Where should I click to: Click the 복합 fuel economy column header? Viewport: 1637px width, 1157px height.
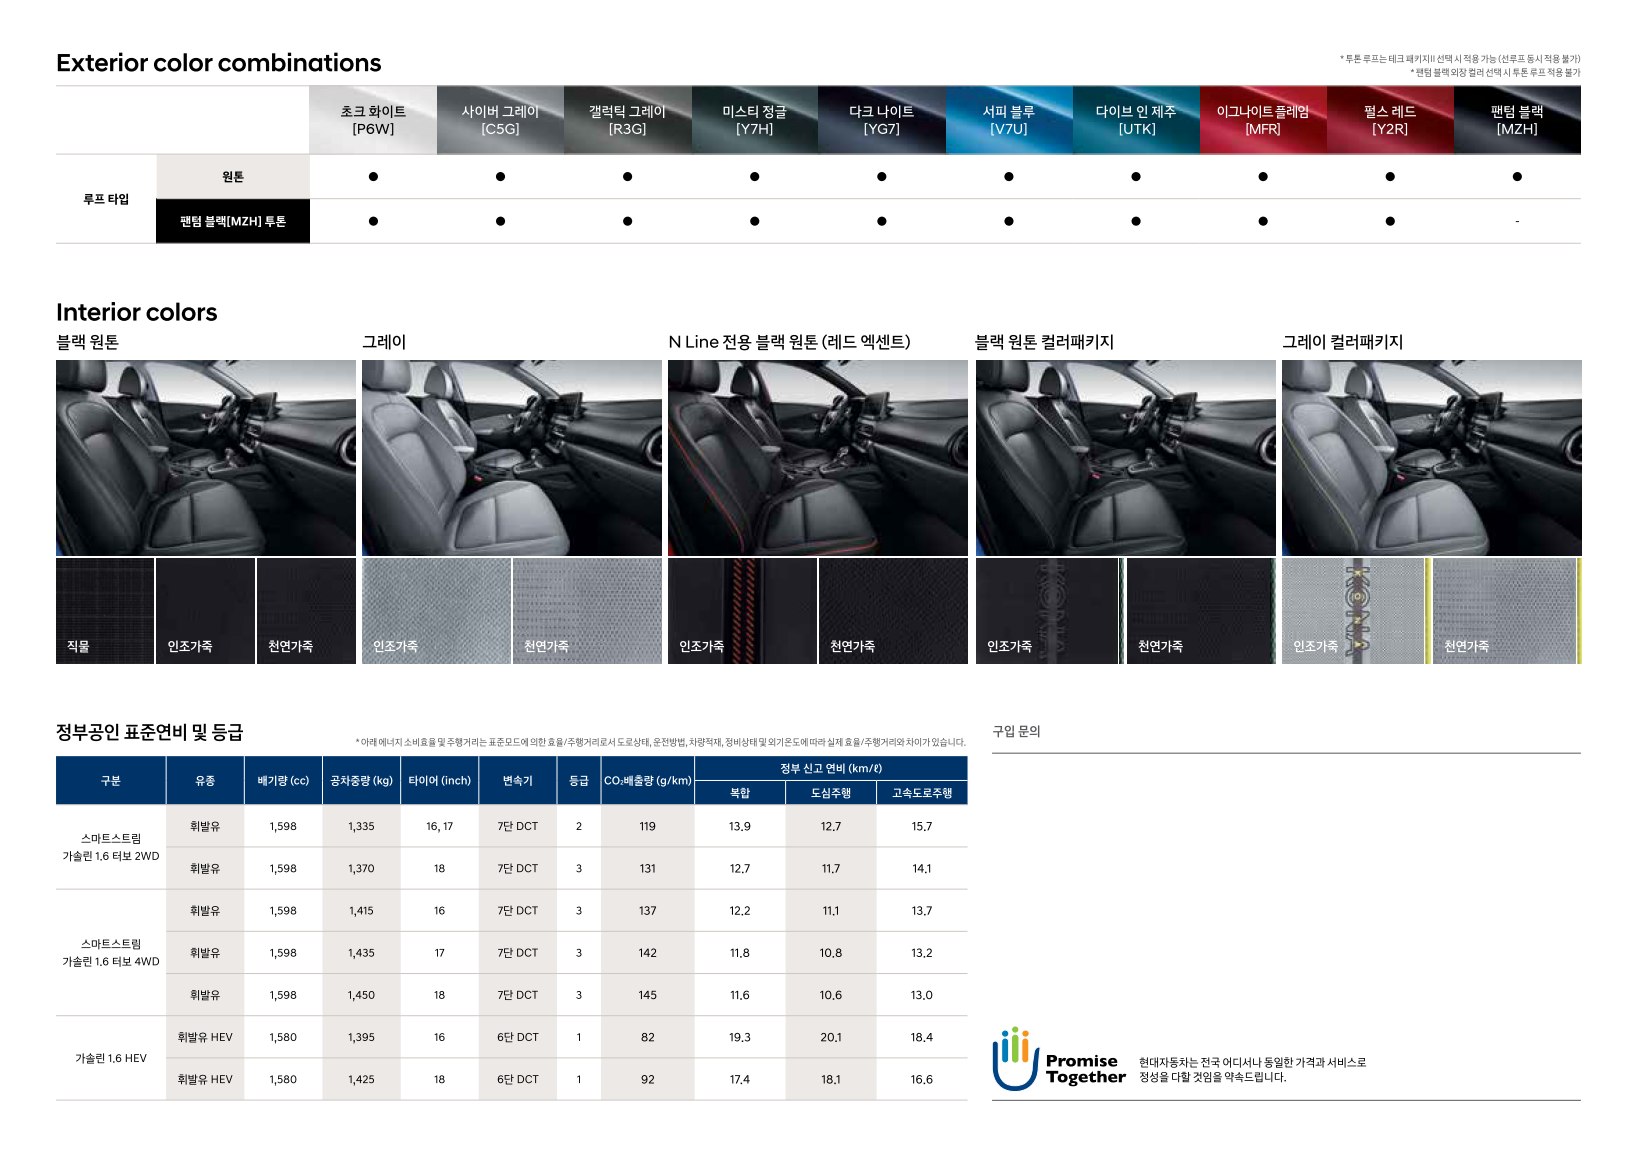click(739, 793)
